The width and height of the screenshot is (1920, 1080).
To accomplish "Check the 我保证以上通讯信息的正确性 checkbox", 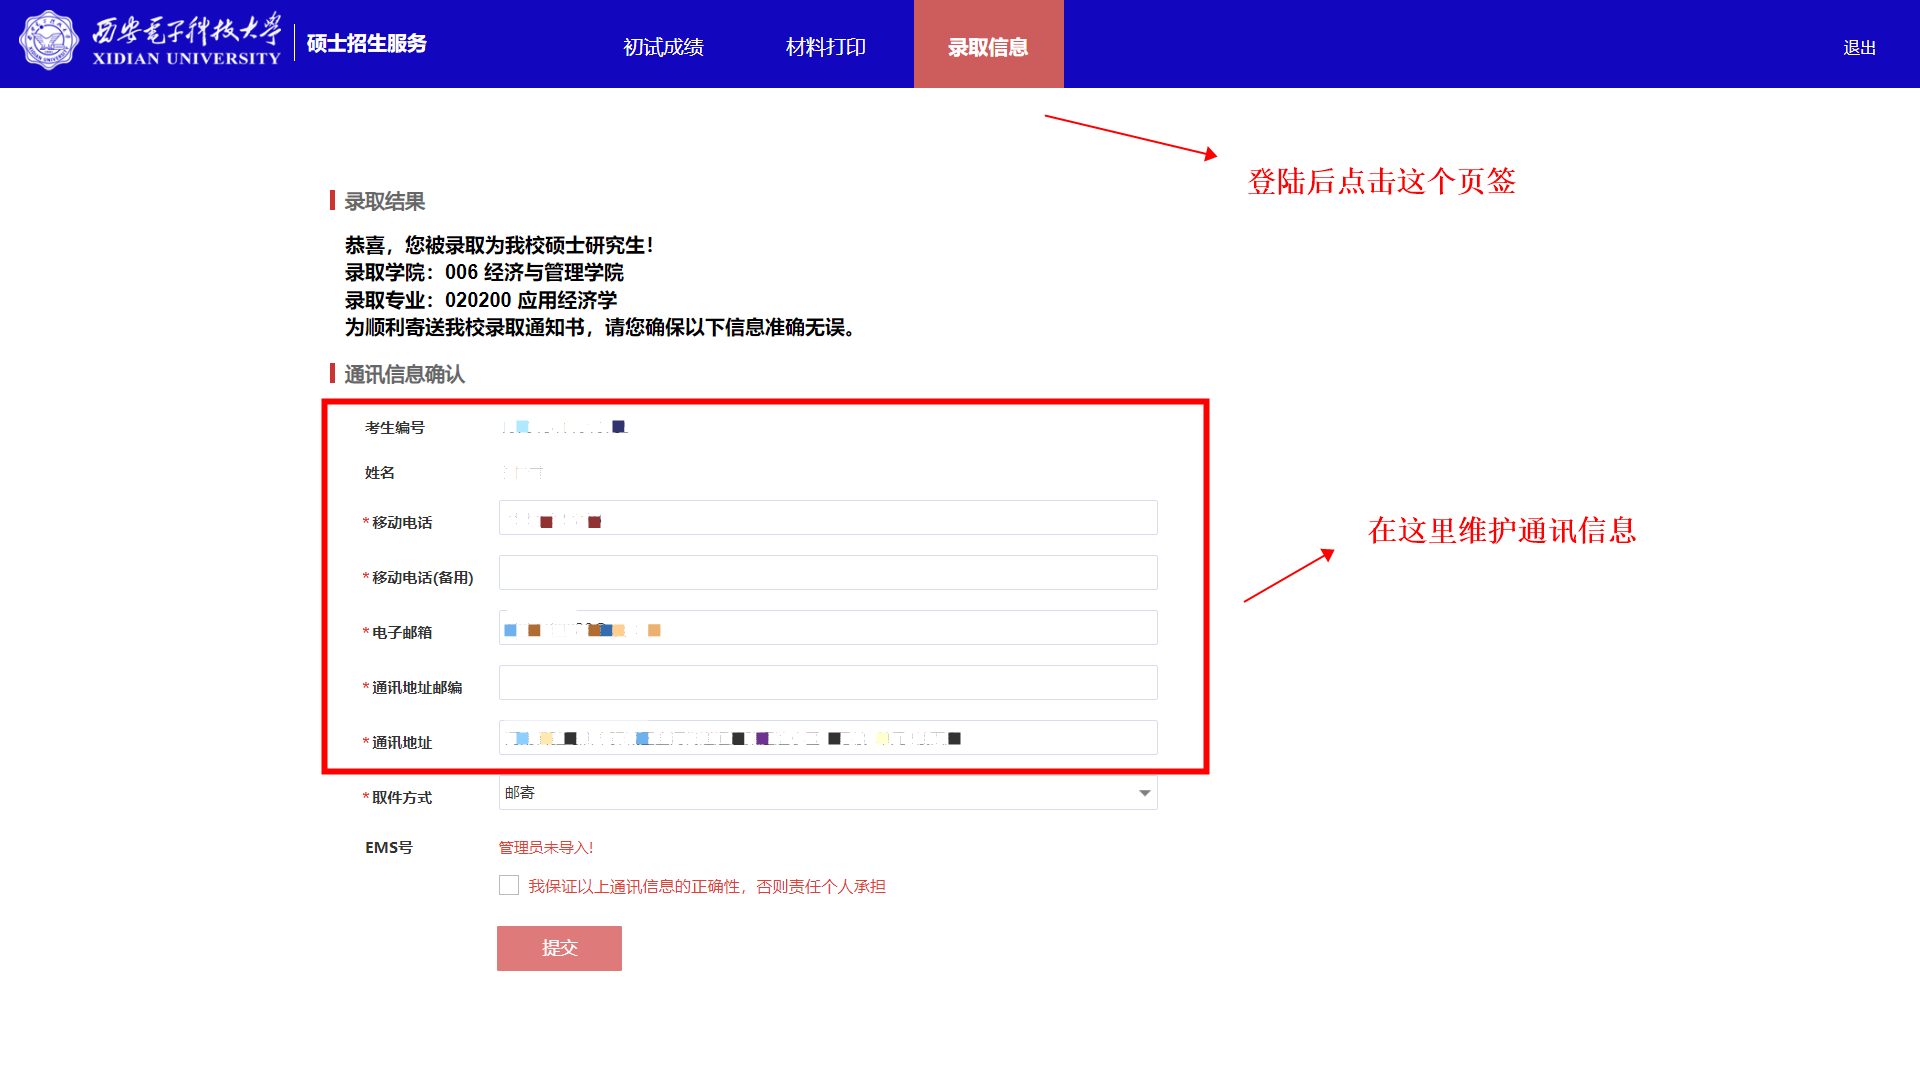I will [509, 885].
